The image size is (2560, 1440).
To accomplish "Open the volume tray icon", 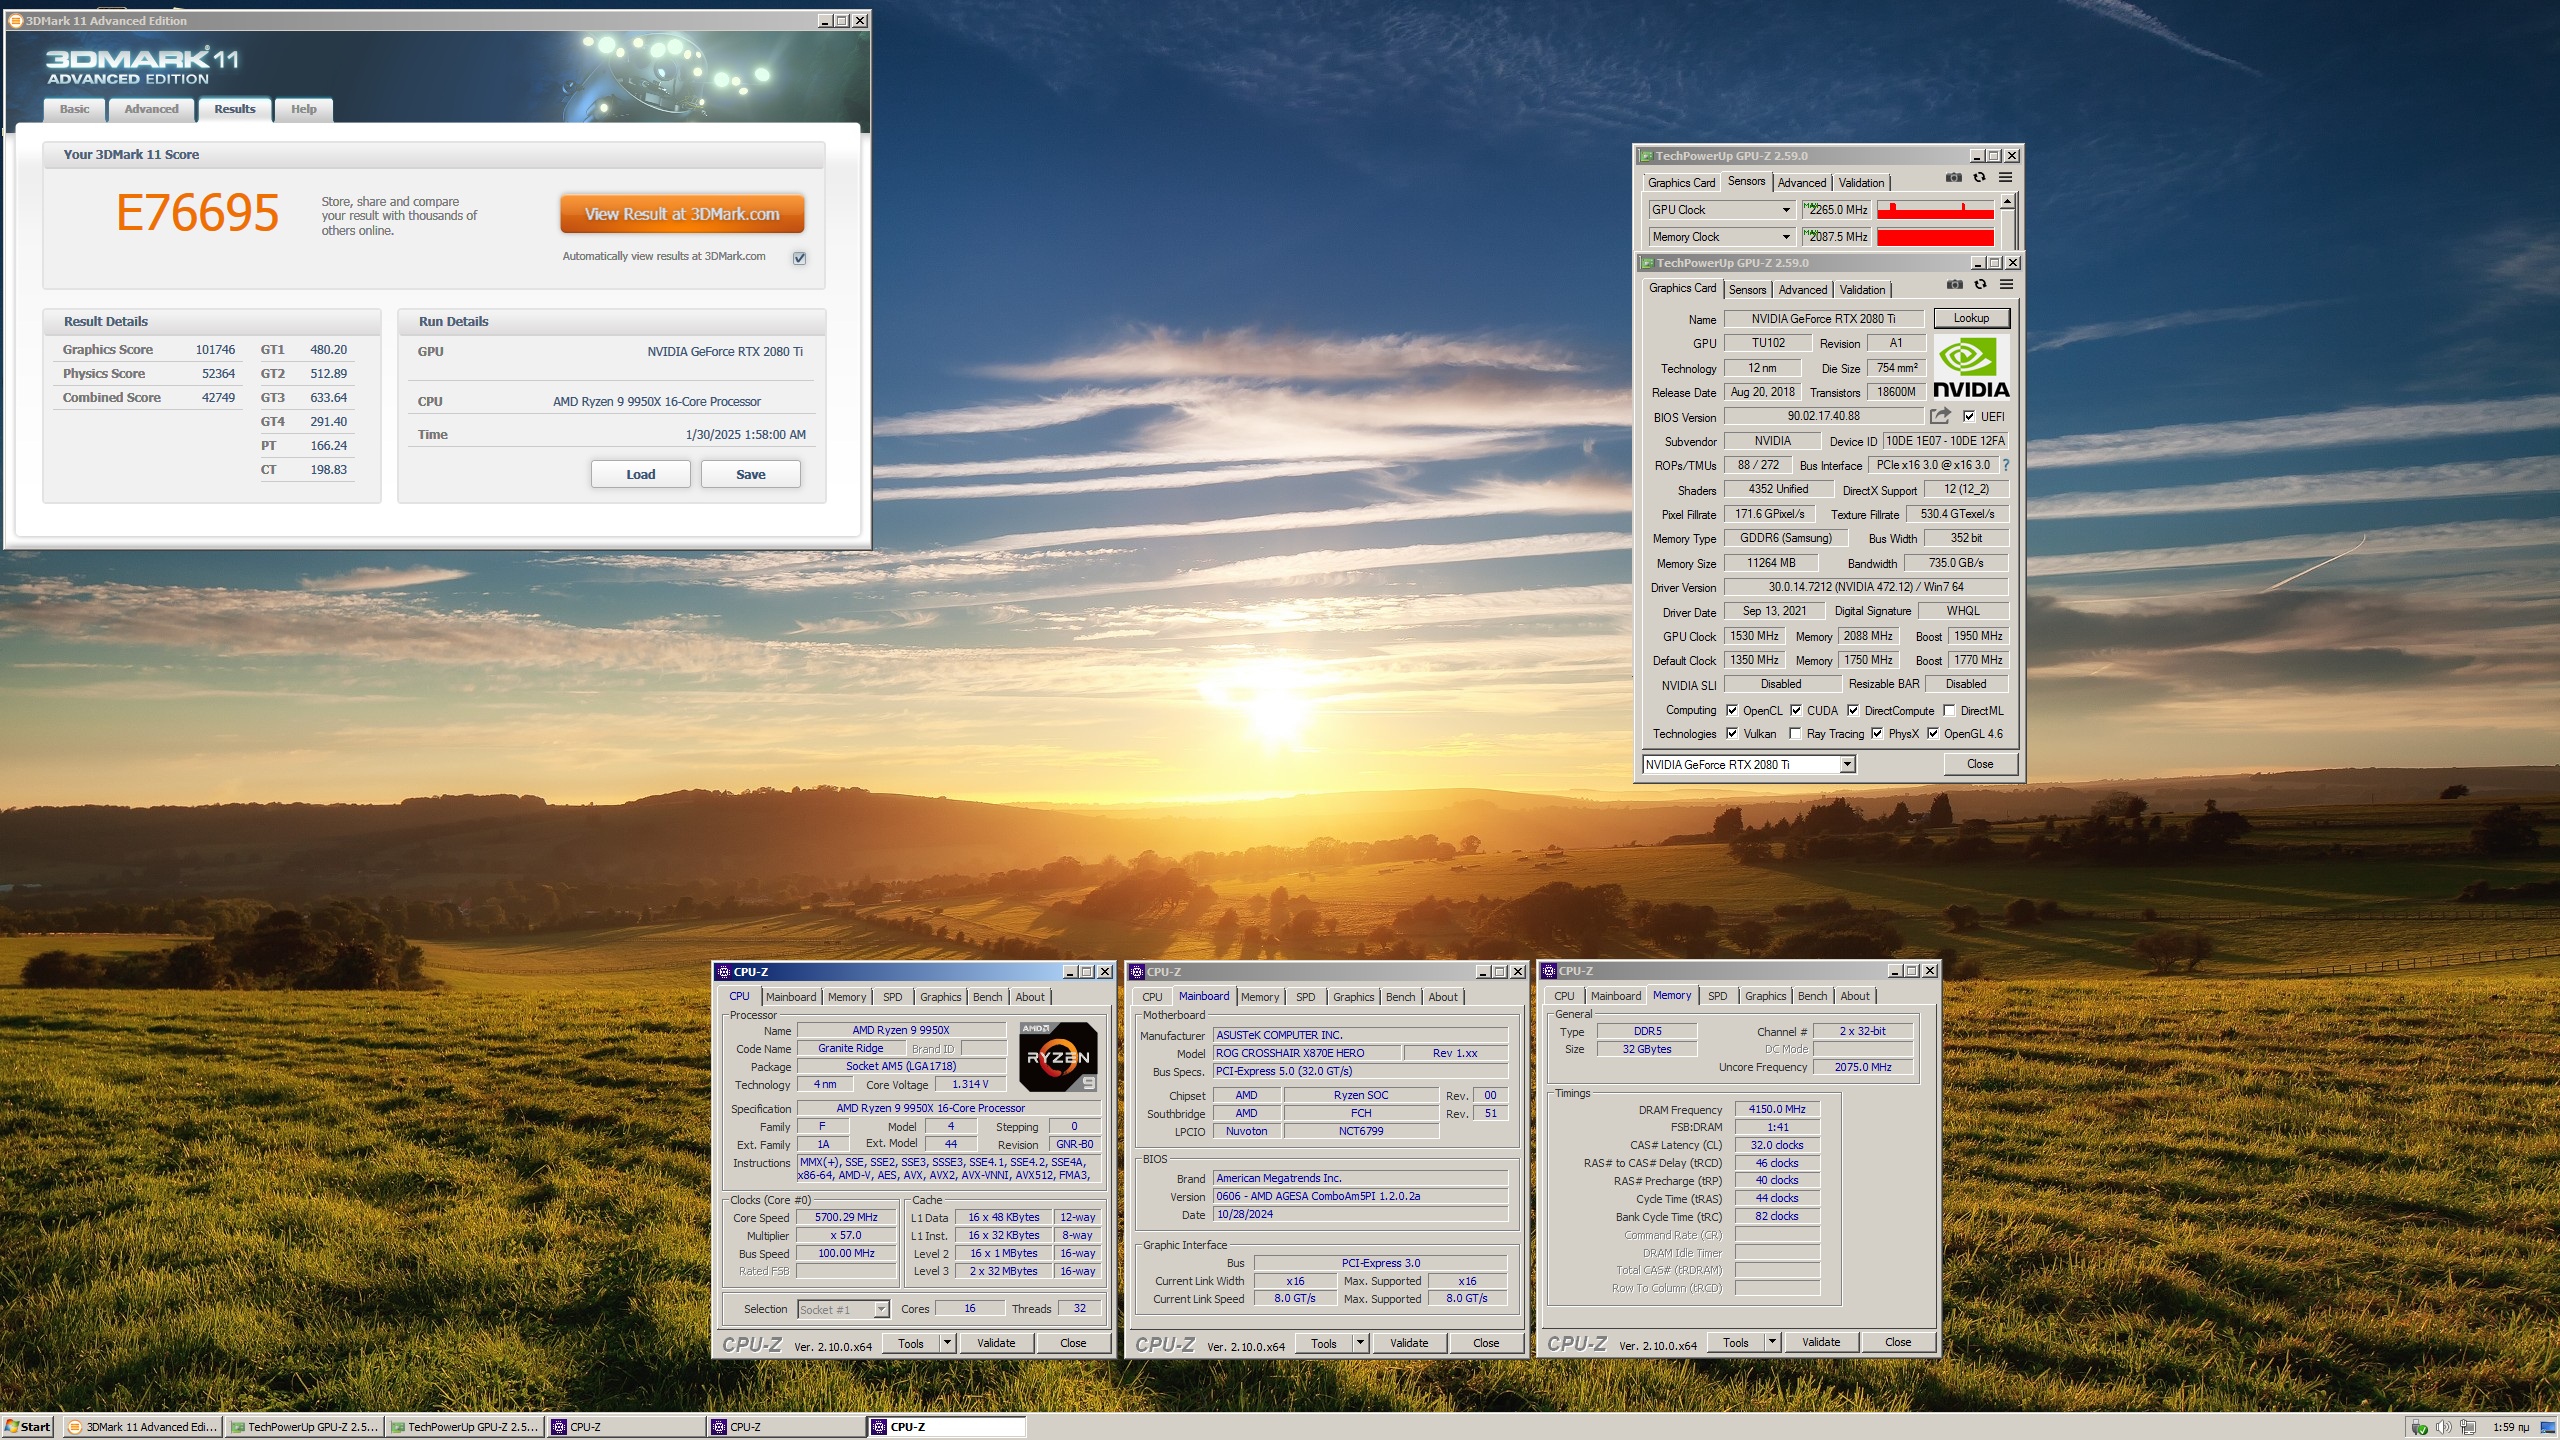I will (2443, 1427).
